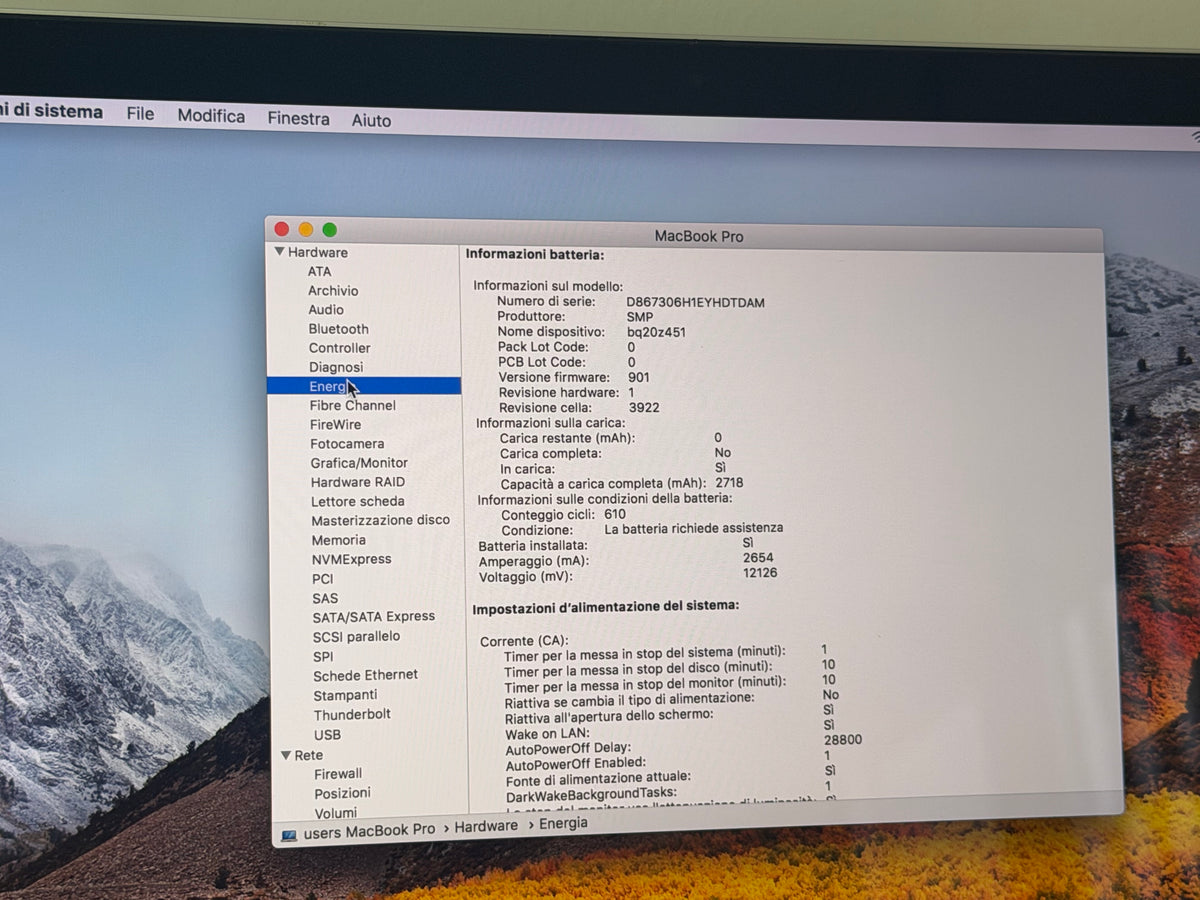This screenshot has height=900, width=1200.
Task: Click the red close window button
Action: tap(282, 229)
